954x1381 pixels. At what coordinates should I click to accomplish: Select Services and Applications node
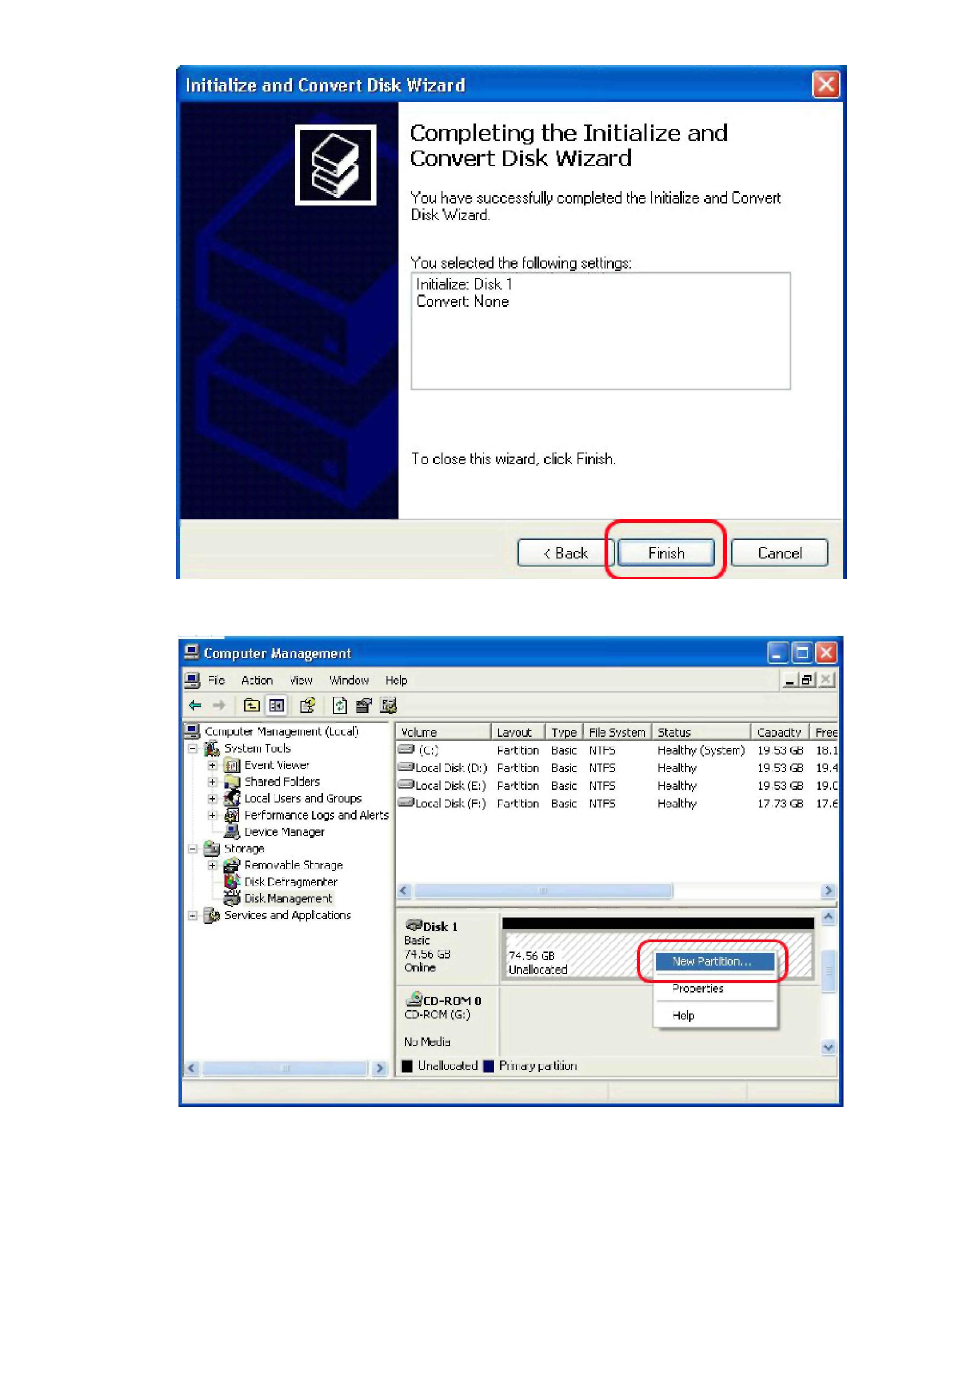pos(287,915)
